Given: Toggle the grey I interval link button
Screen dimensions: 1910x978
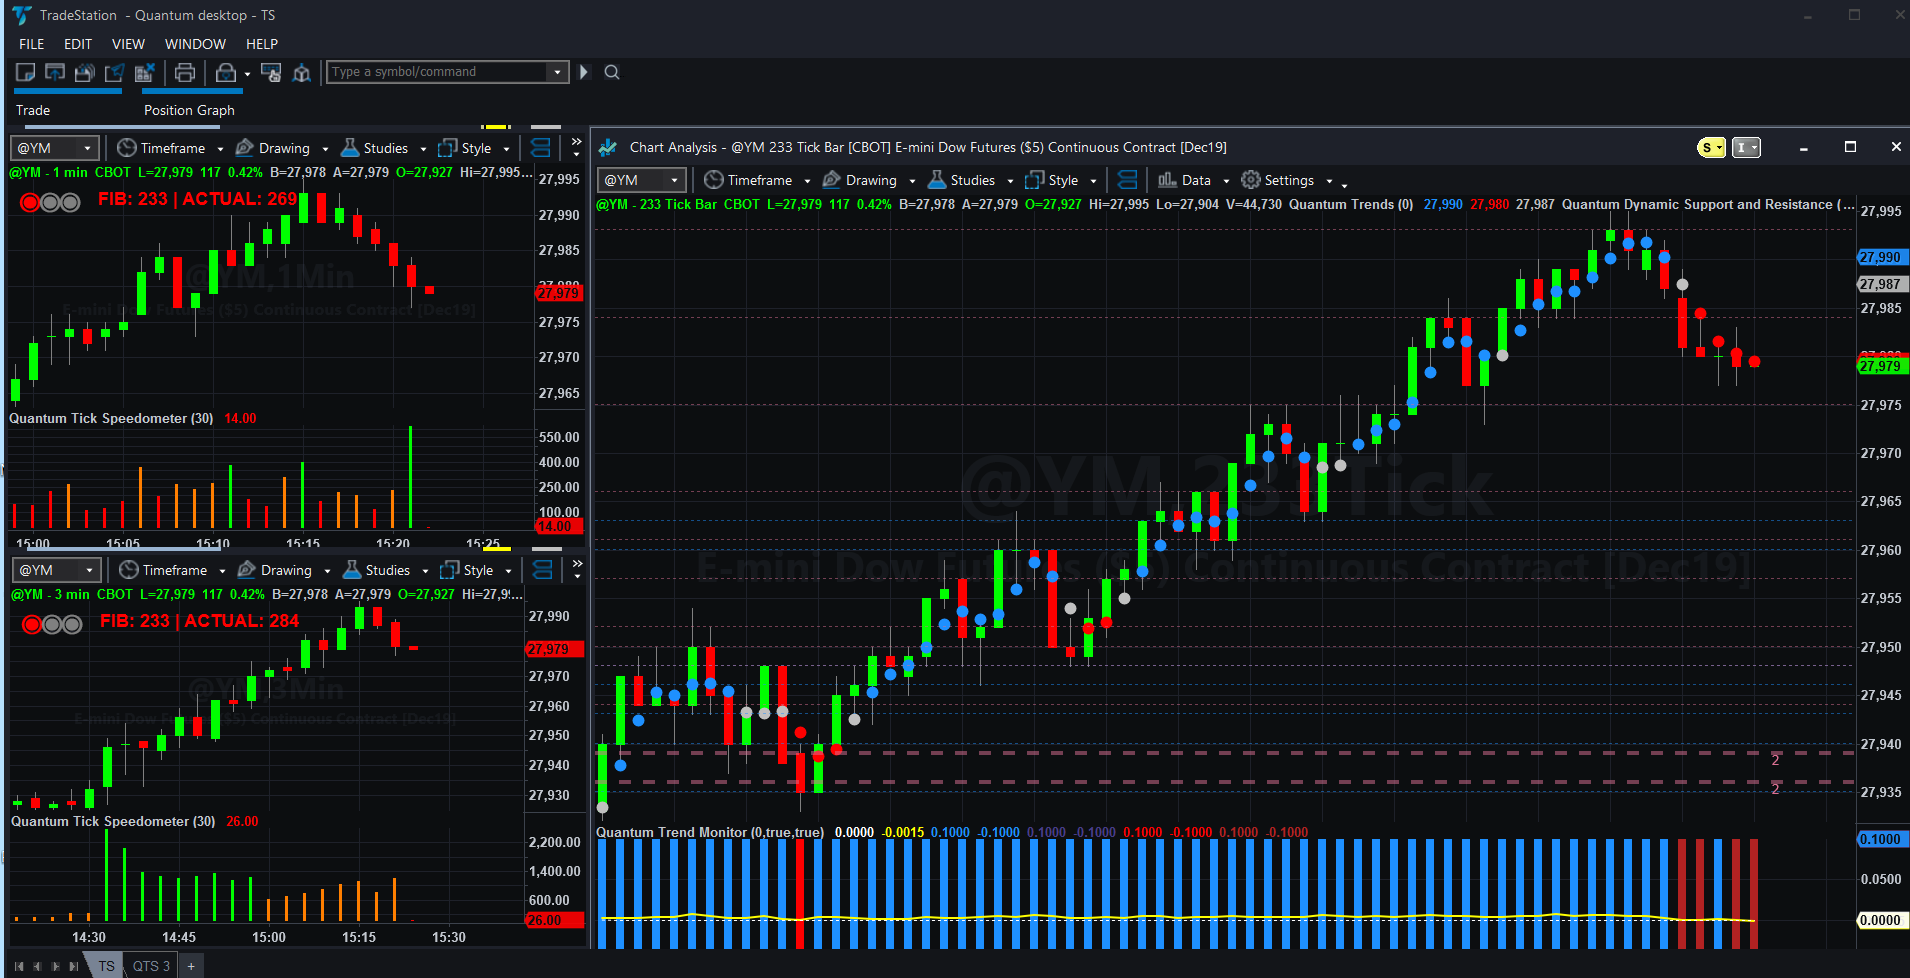Looking at the screenshot, I should click(x=1746, y=147).
